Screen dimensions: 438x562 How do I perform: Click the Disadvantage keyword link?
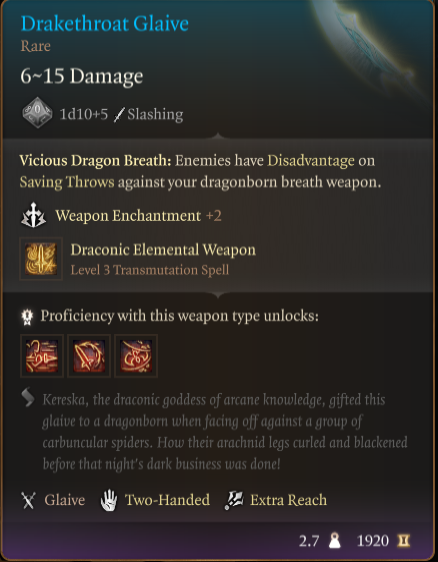[x=311, y=161]
